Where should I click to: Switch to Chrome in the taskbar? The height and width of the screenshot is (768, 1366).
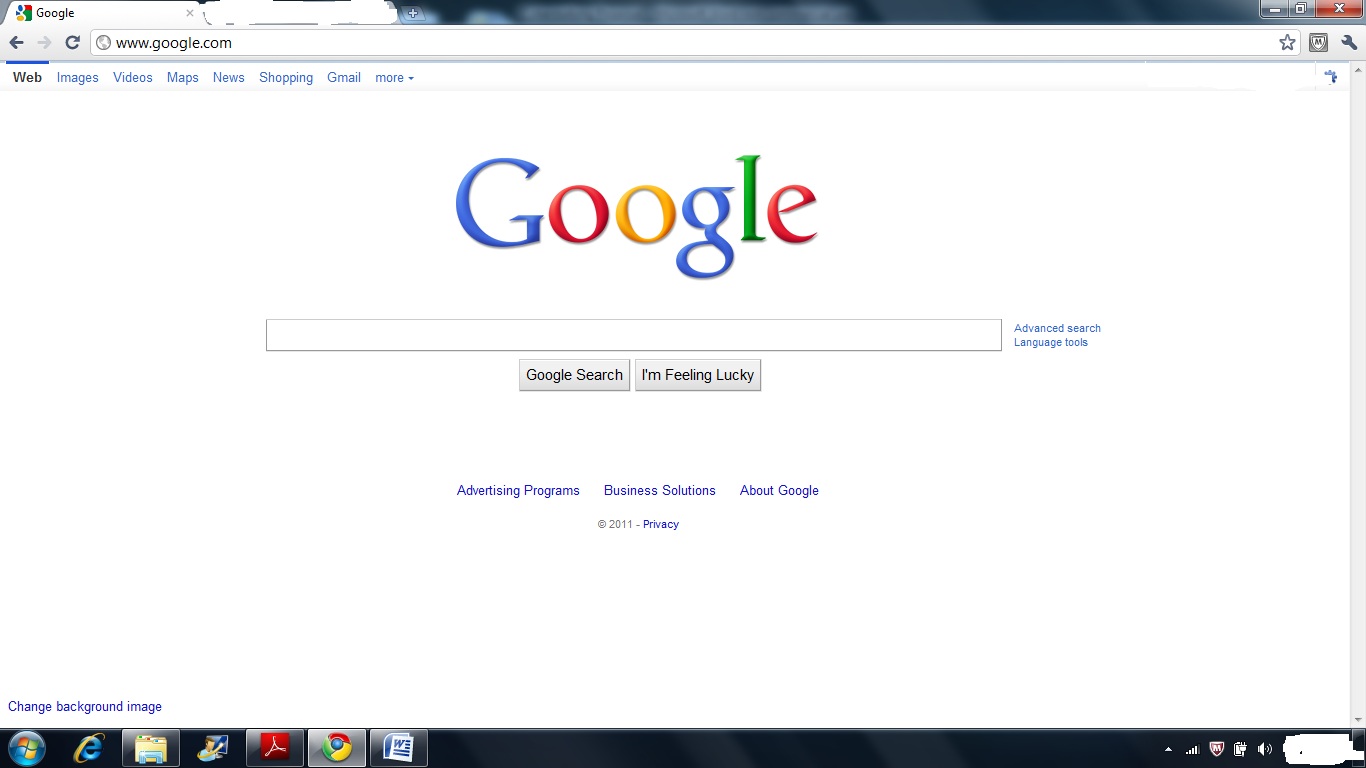coord(337,748)
